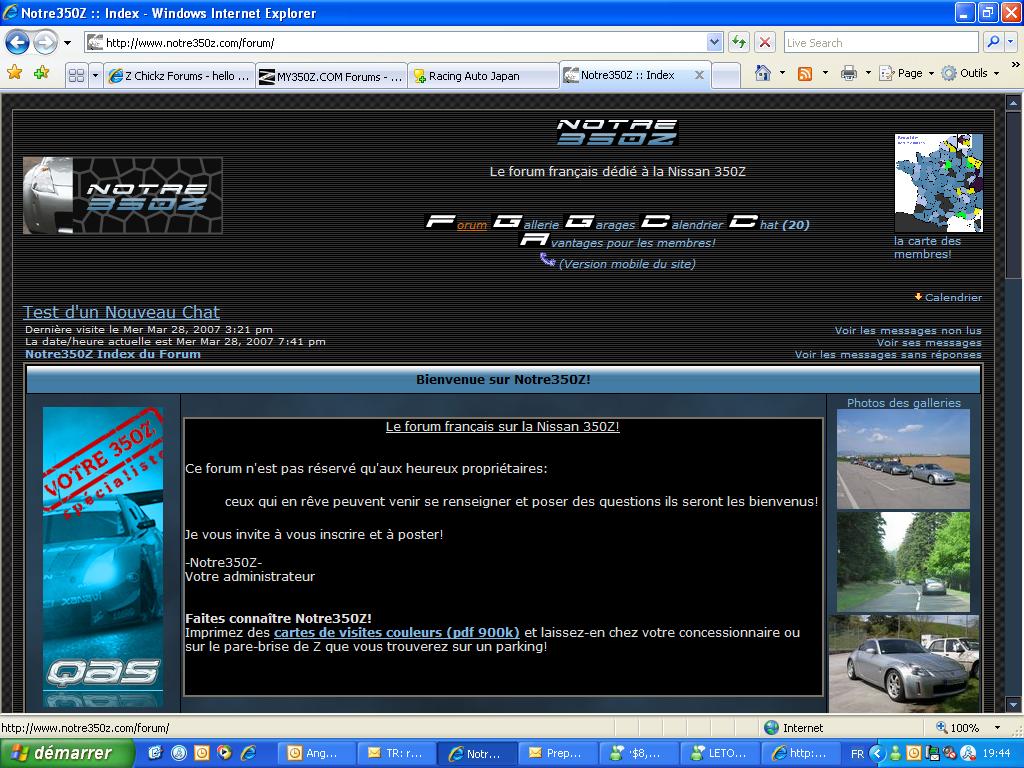
Task: Switch to the Z Chickz Forums tab
Action: pos(179,76)
